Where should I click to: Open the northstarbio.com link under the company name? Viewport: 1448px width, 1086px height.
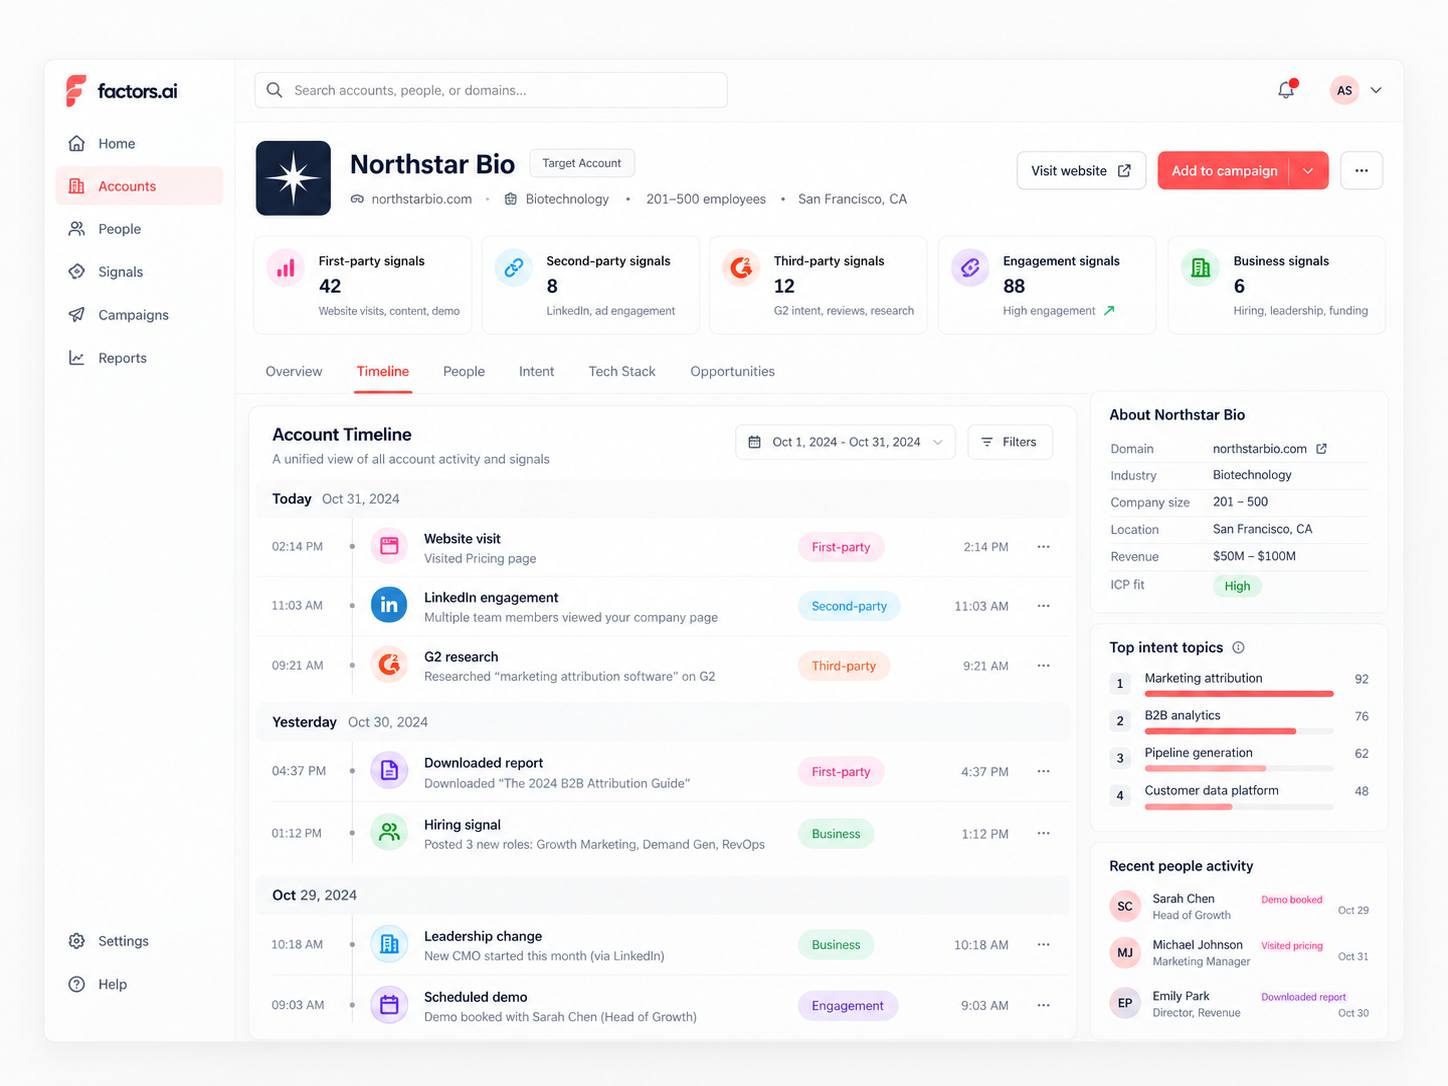coord(421,199)
